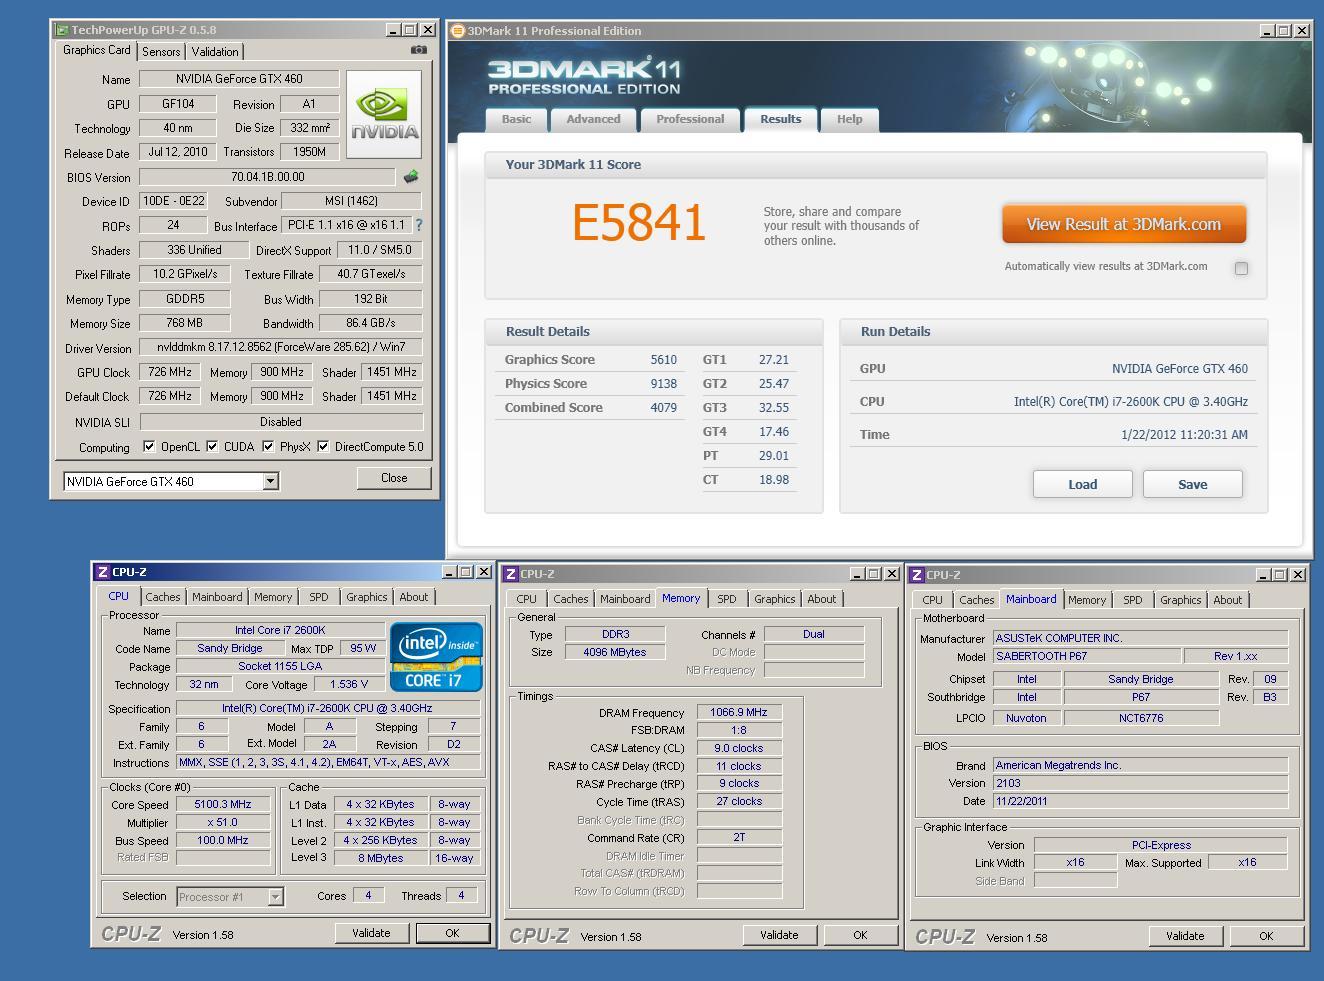
Task: Toggle the PhysX checkbox
Action: tap(268, 447)
